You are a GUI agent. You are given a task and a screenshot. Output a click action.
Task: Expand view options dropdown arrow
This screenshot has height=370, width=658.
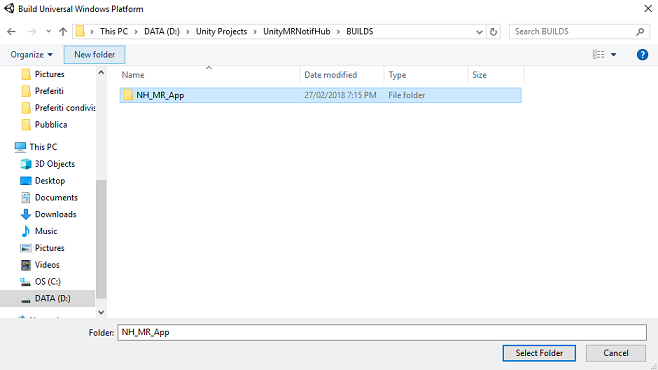point(614,55)
